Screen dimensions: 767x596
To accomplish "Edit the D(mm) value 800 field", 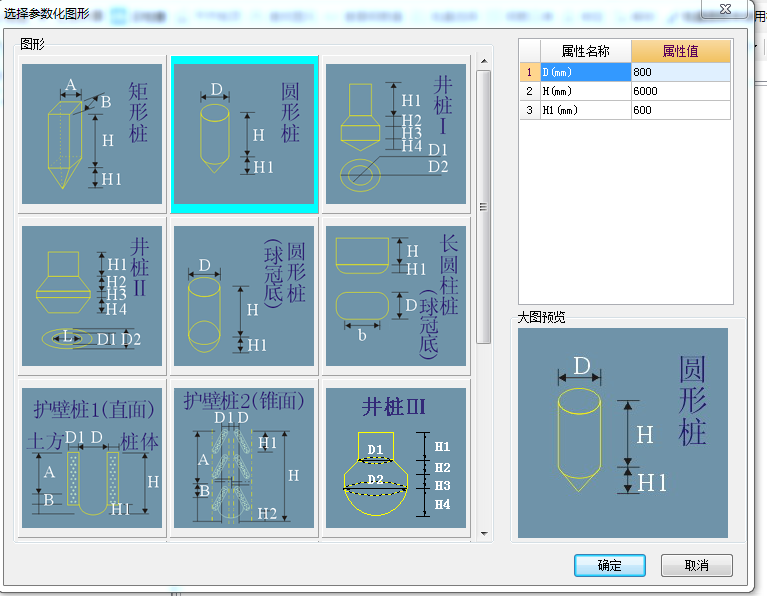I will [681, 72].
